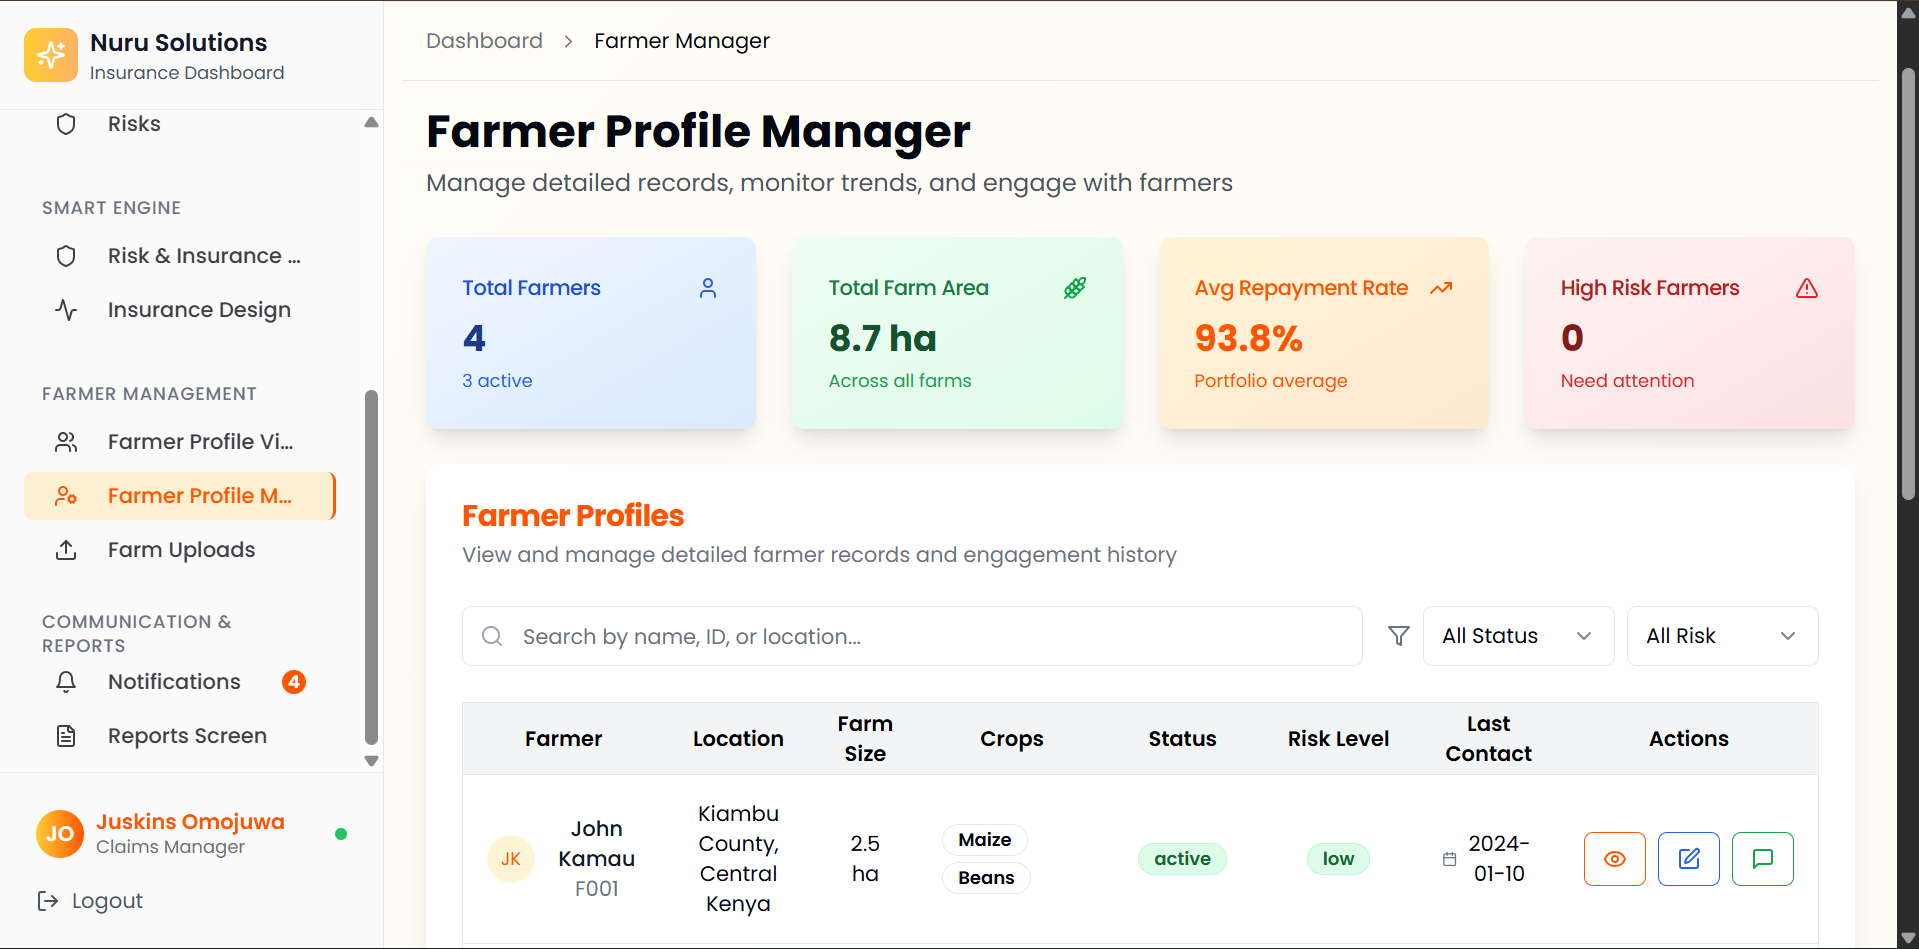
Task: Open Farmer Profile Viewer sidebar item
Action: coord(180,442)
